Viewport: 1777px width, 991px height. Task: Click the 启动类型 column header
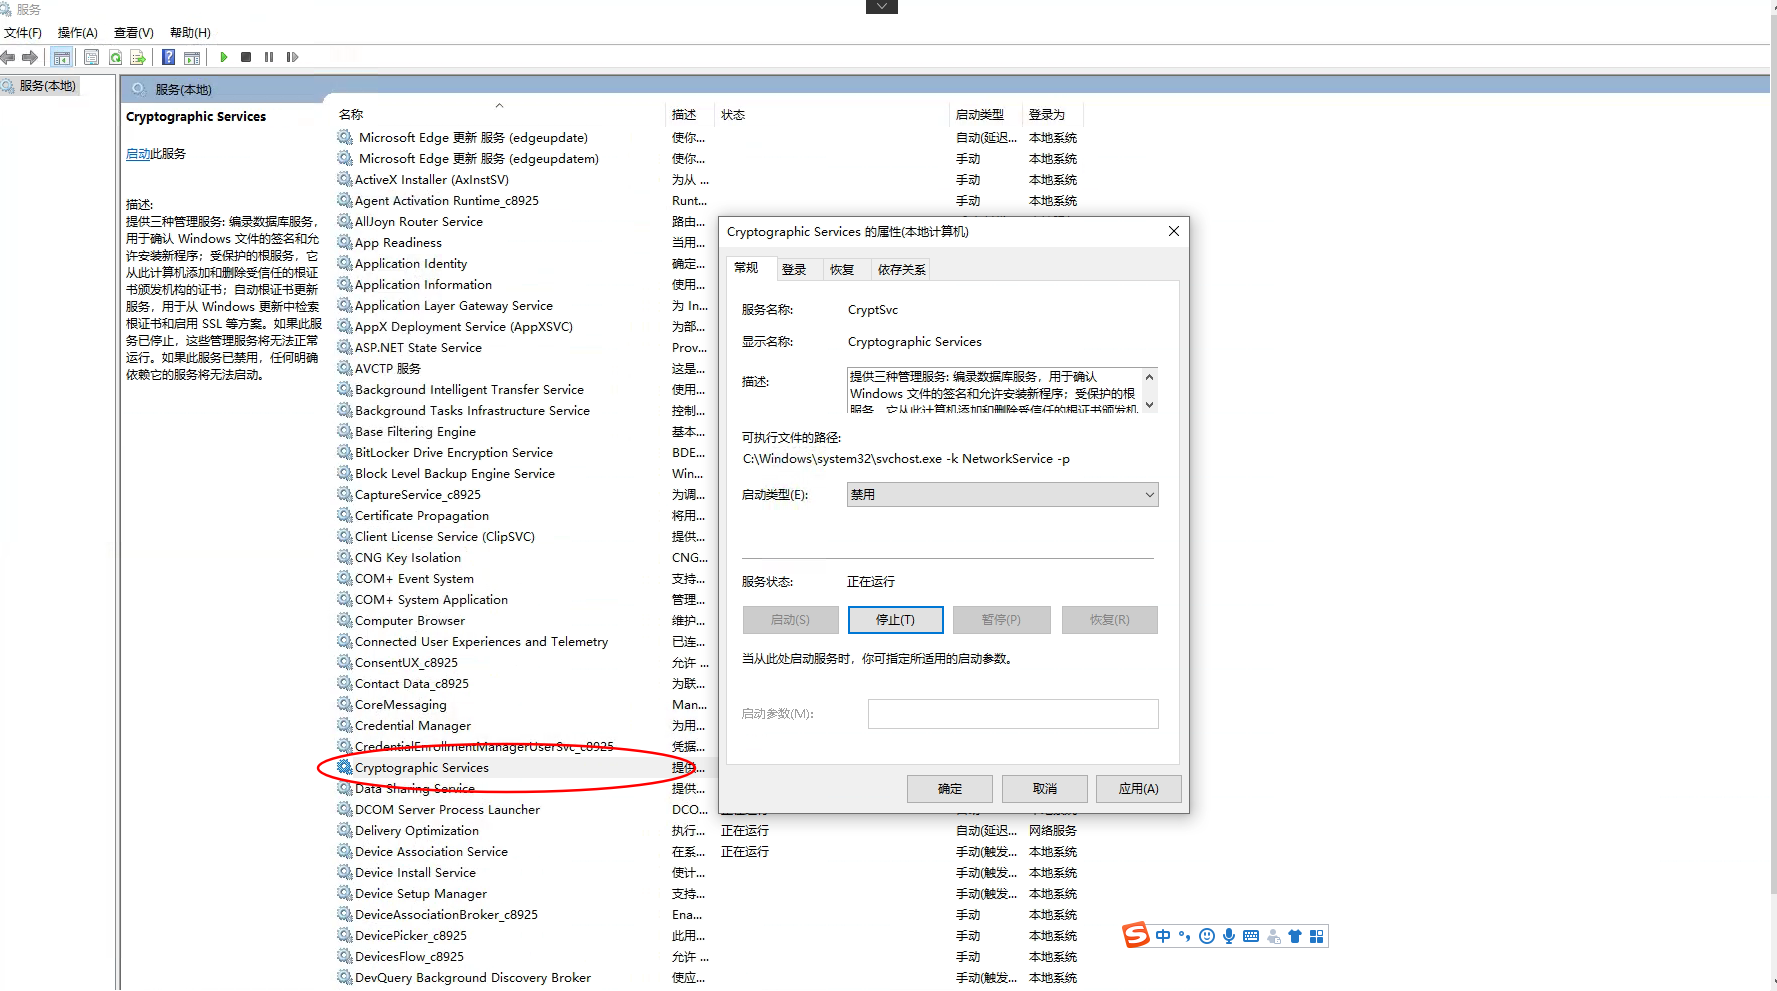pyautogui.click(x=979, y=114)
